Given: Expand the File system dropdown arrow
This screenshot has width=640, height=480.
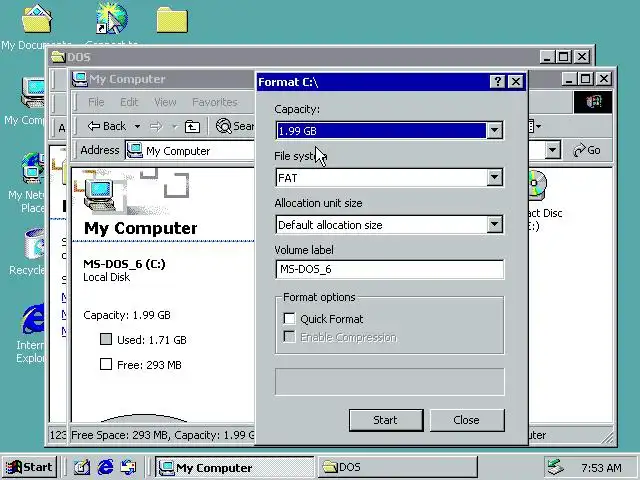Looking at the screenshot, I should [x=494, y=178].
